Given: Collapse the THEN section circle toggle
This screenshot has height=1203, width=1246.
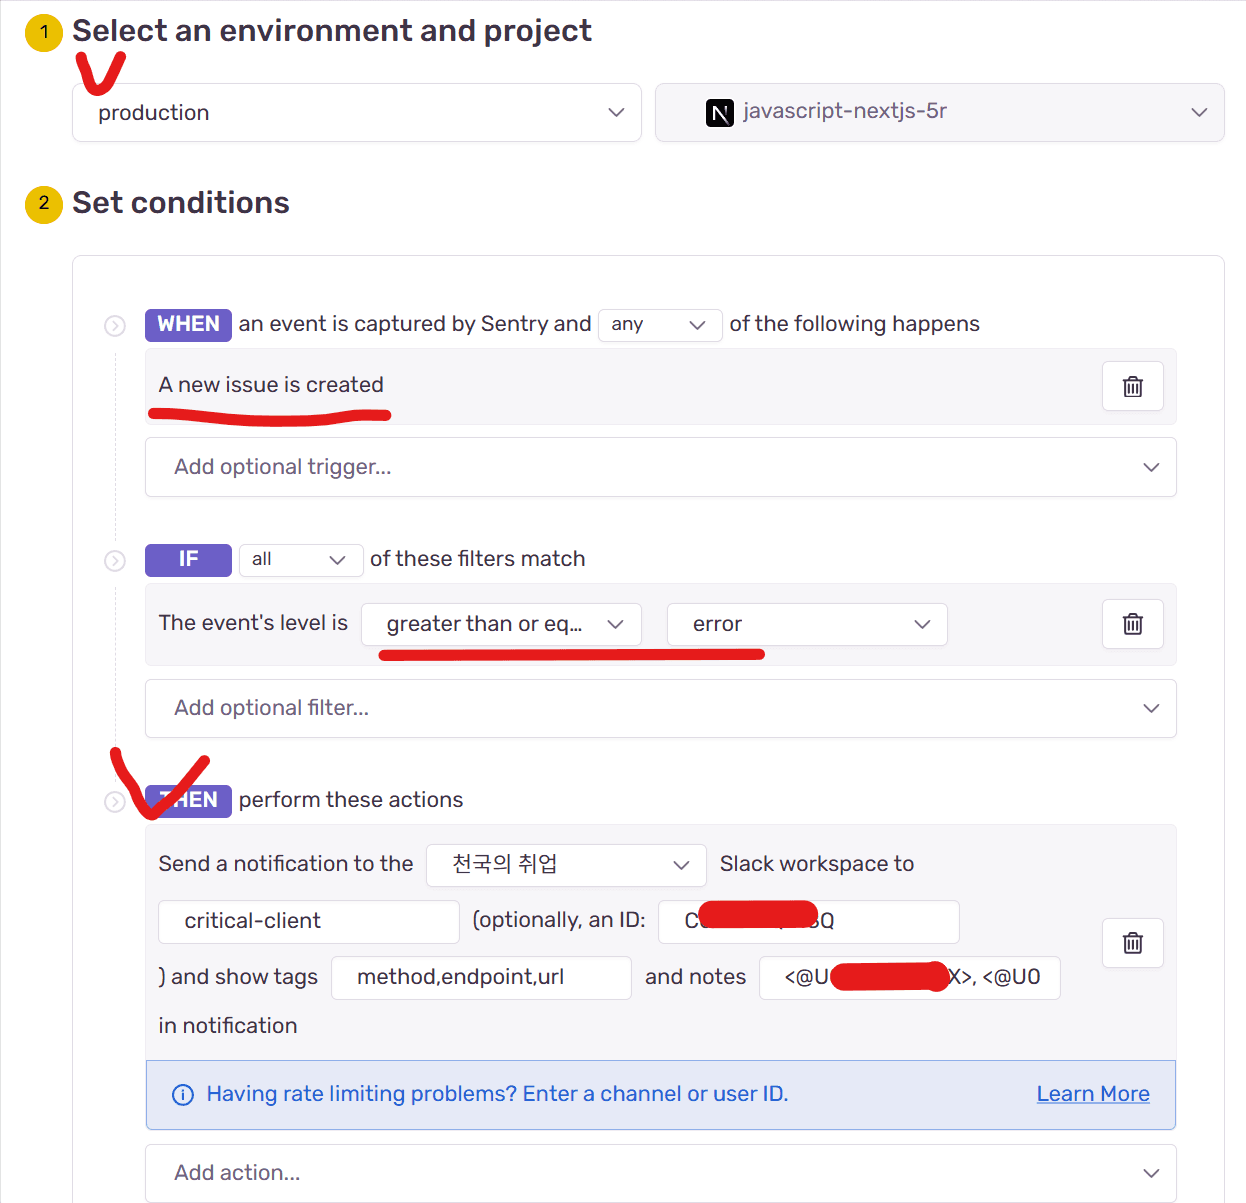Looking at the screenshot, I should click(x=115, y=802).
